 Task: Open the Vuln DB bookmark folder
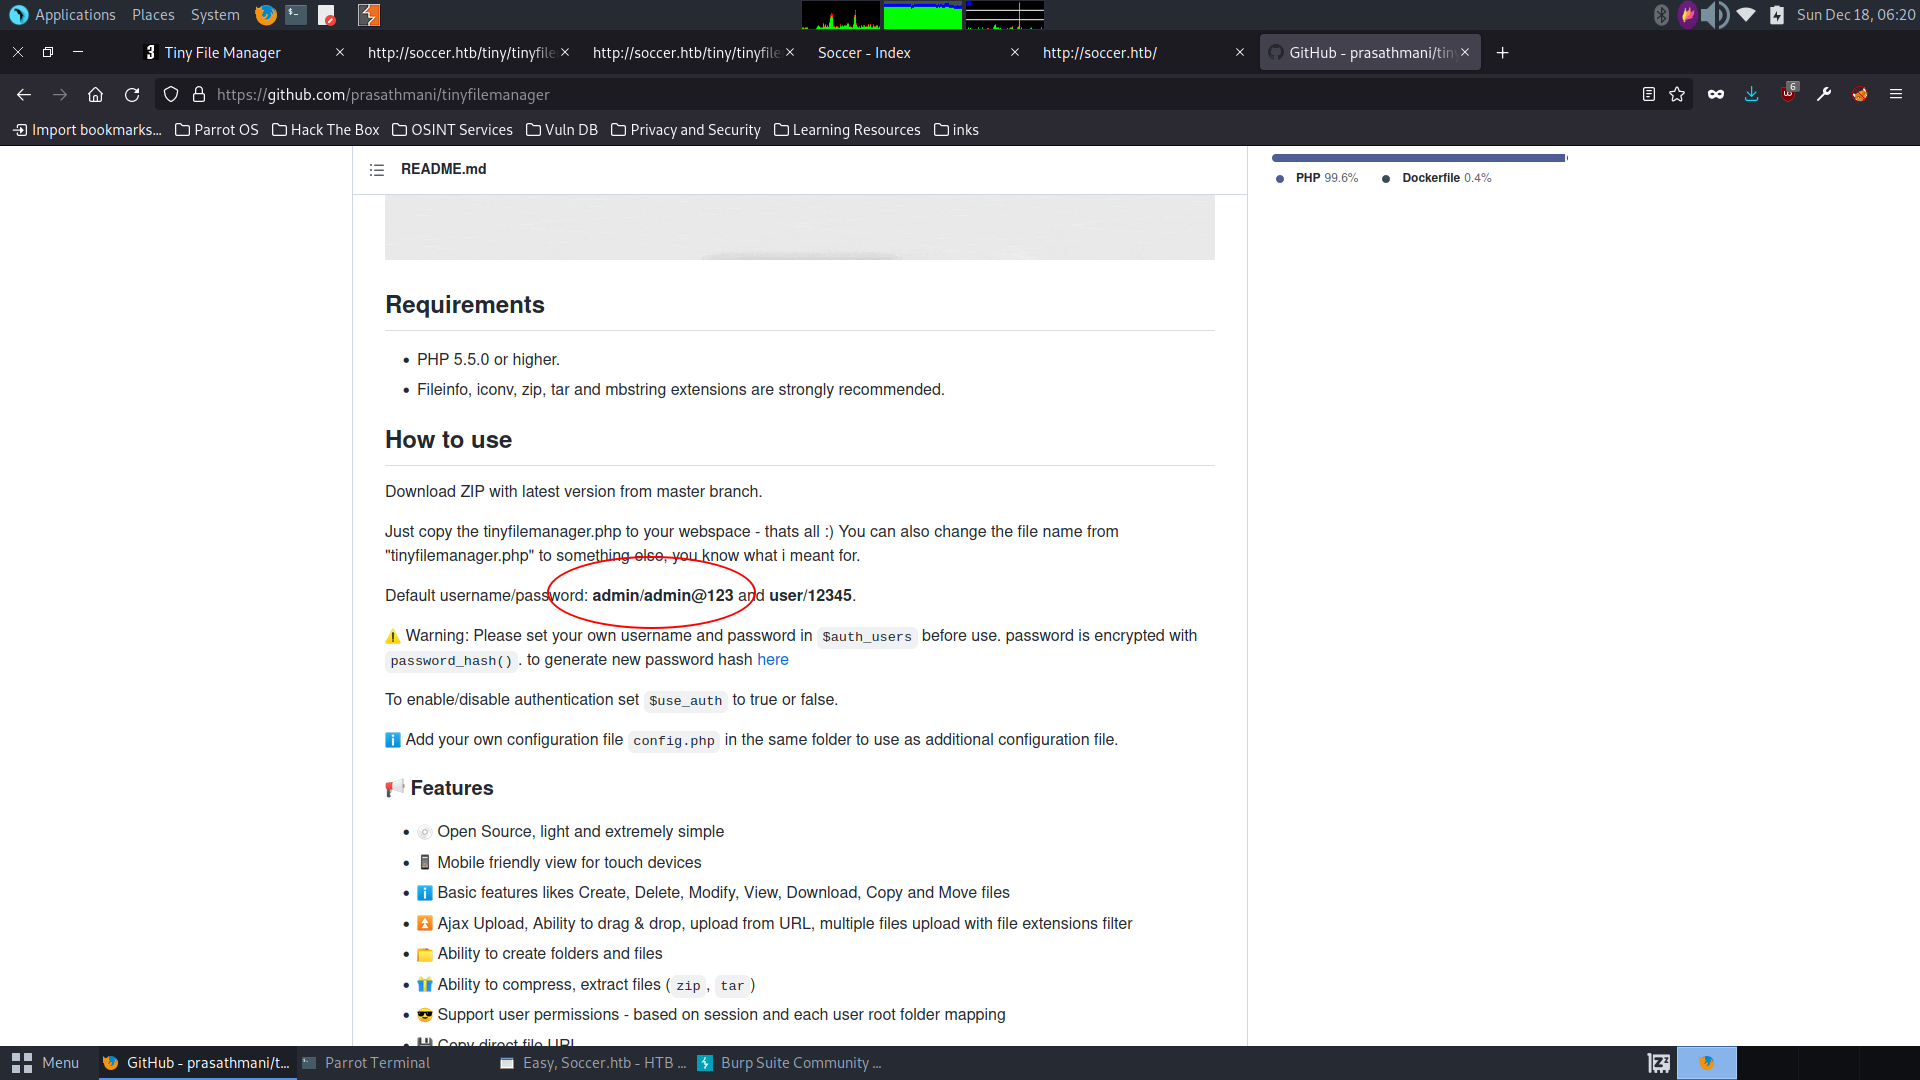tap(561, 130)
